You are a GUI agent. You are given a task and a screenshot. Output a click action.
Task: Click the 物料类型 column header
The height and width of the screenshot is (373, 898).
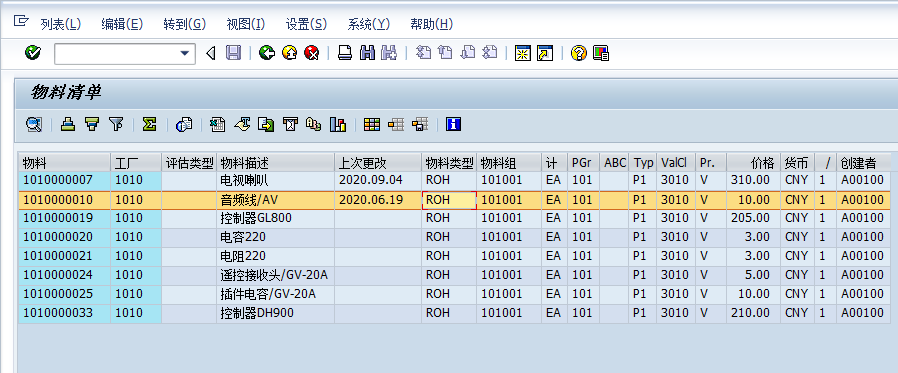pos(449,163)
